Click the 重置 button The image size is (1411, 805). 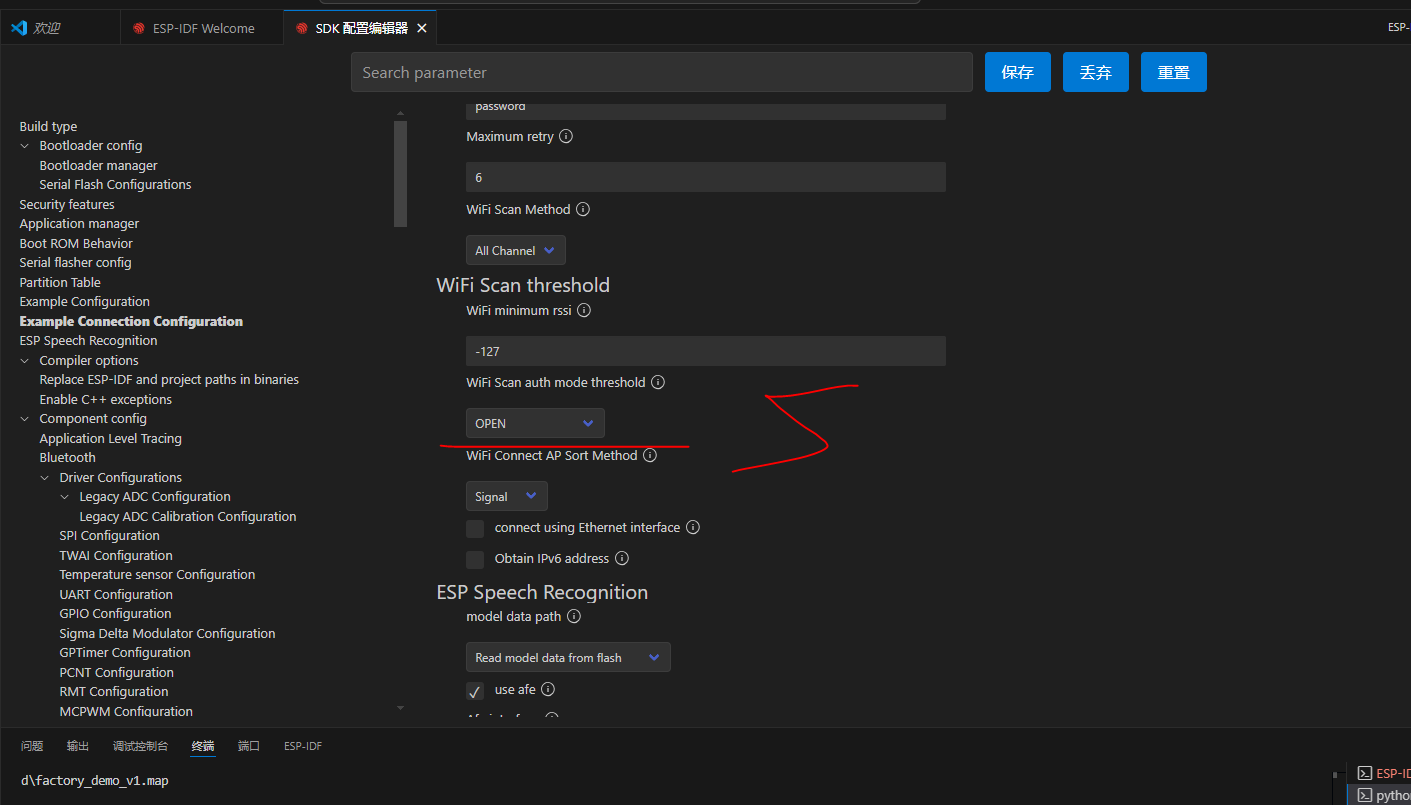point(1173,73)
